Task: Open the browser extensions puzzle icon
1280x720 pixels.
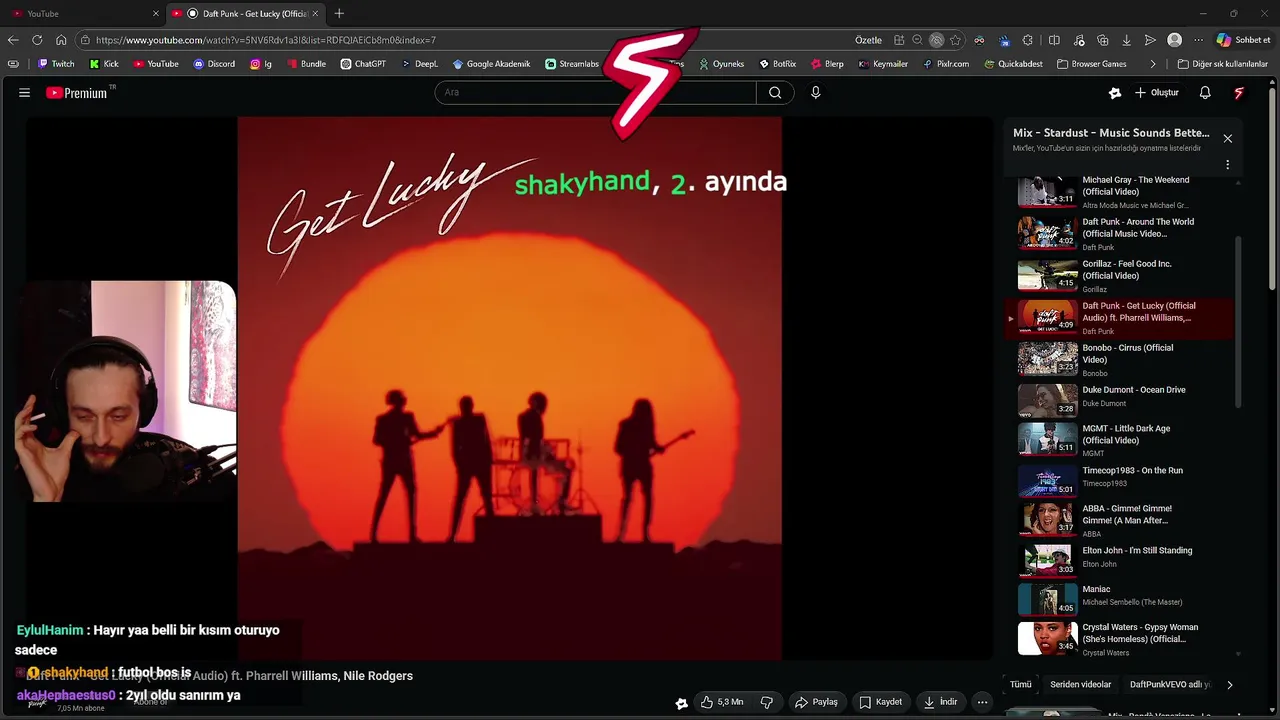Action: [1028, 40]
